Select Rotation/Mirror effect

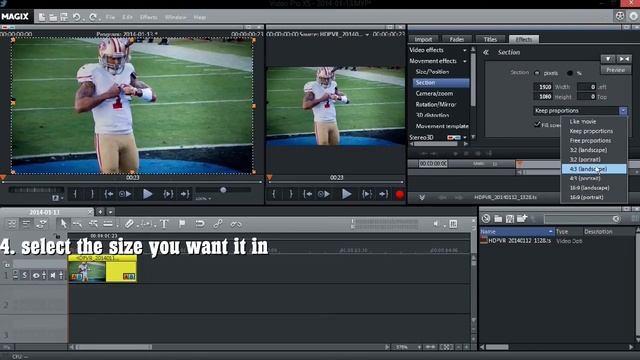[x=436, y=104]
